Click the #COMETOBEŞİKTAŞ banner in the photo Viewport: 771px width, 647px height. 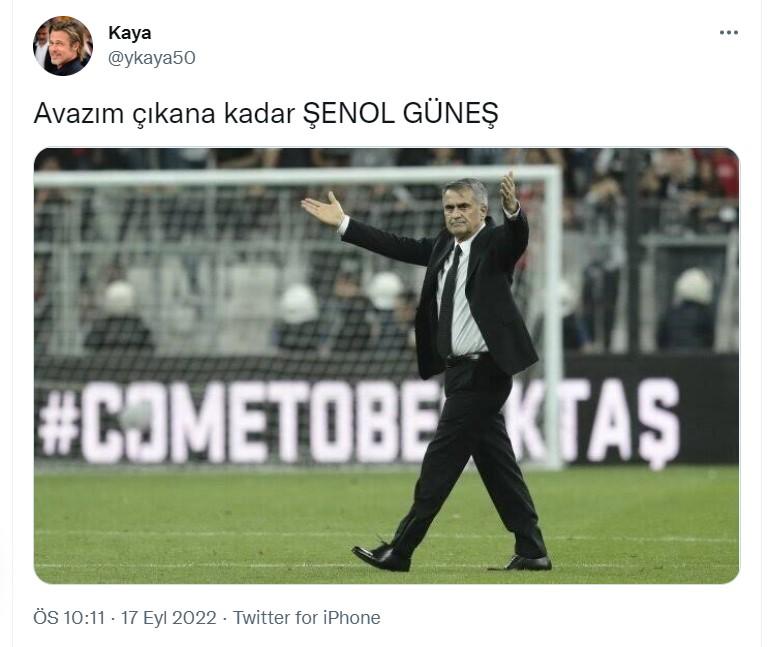point(359,423)
